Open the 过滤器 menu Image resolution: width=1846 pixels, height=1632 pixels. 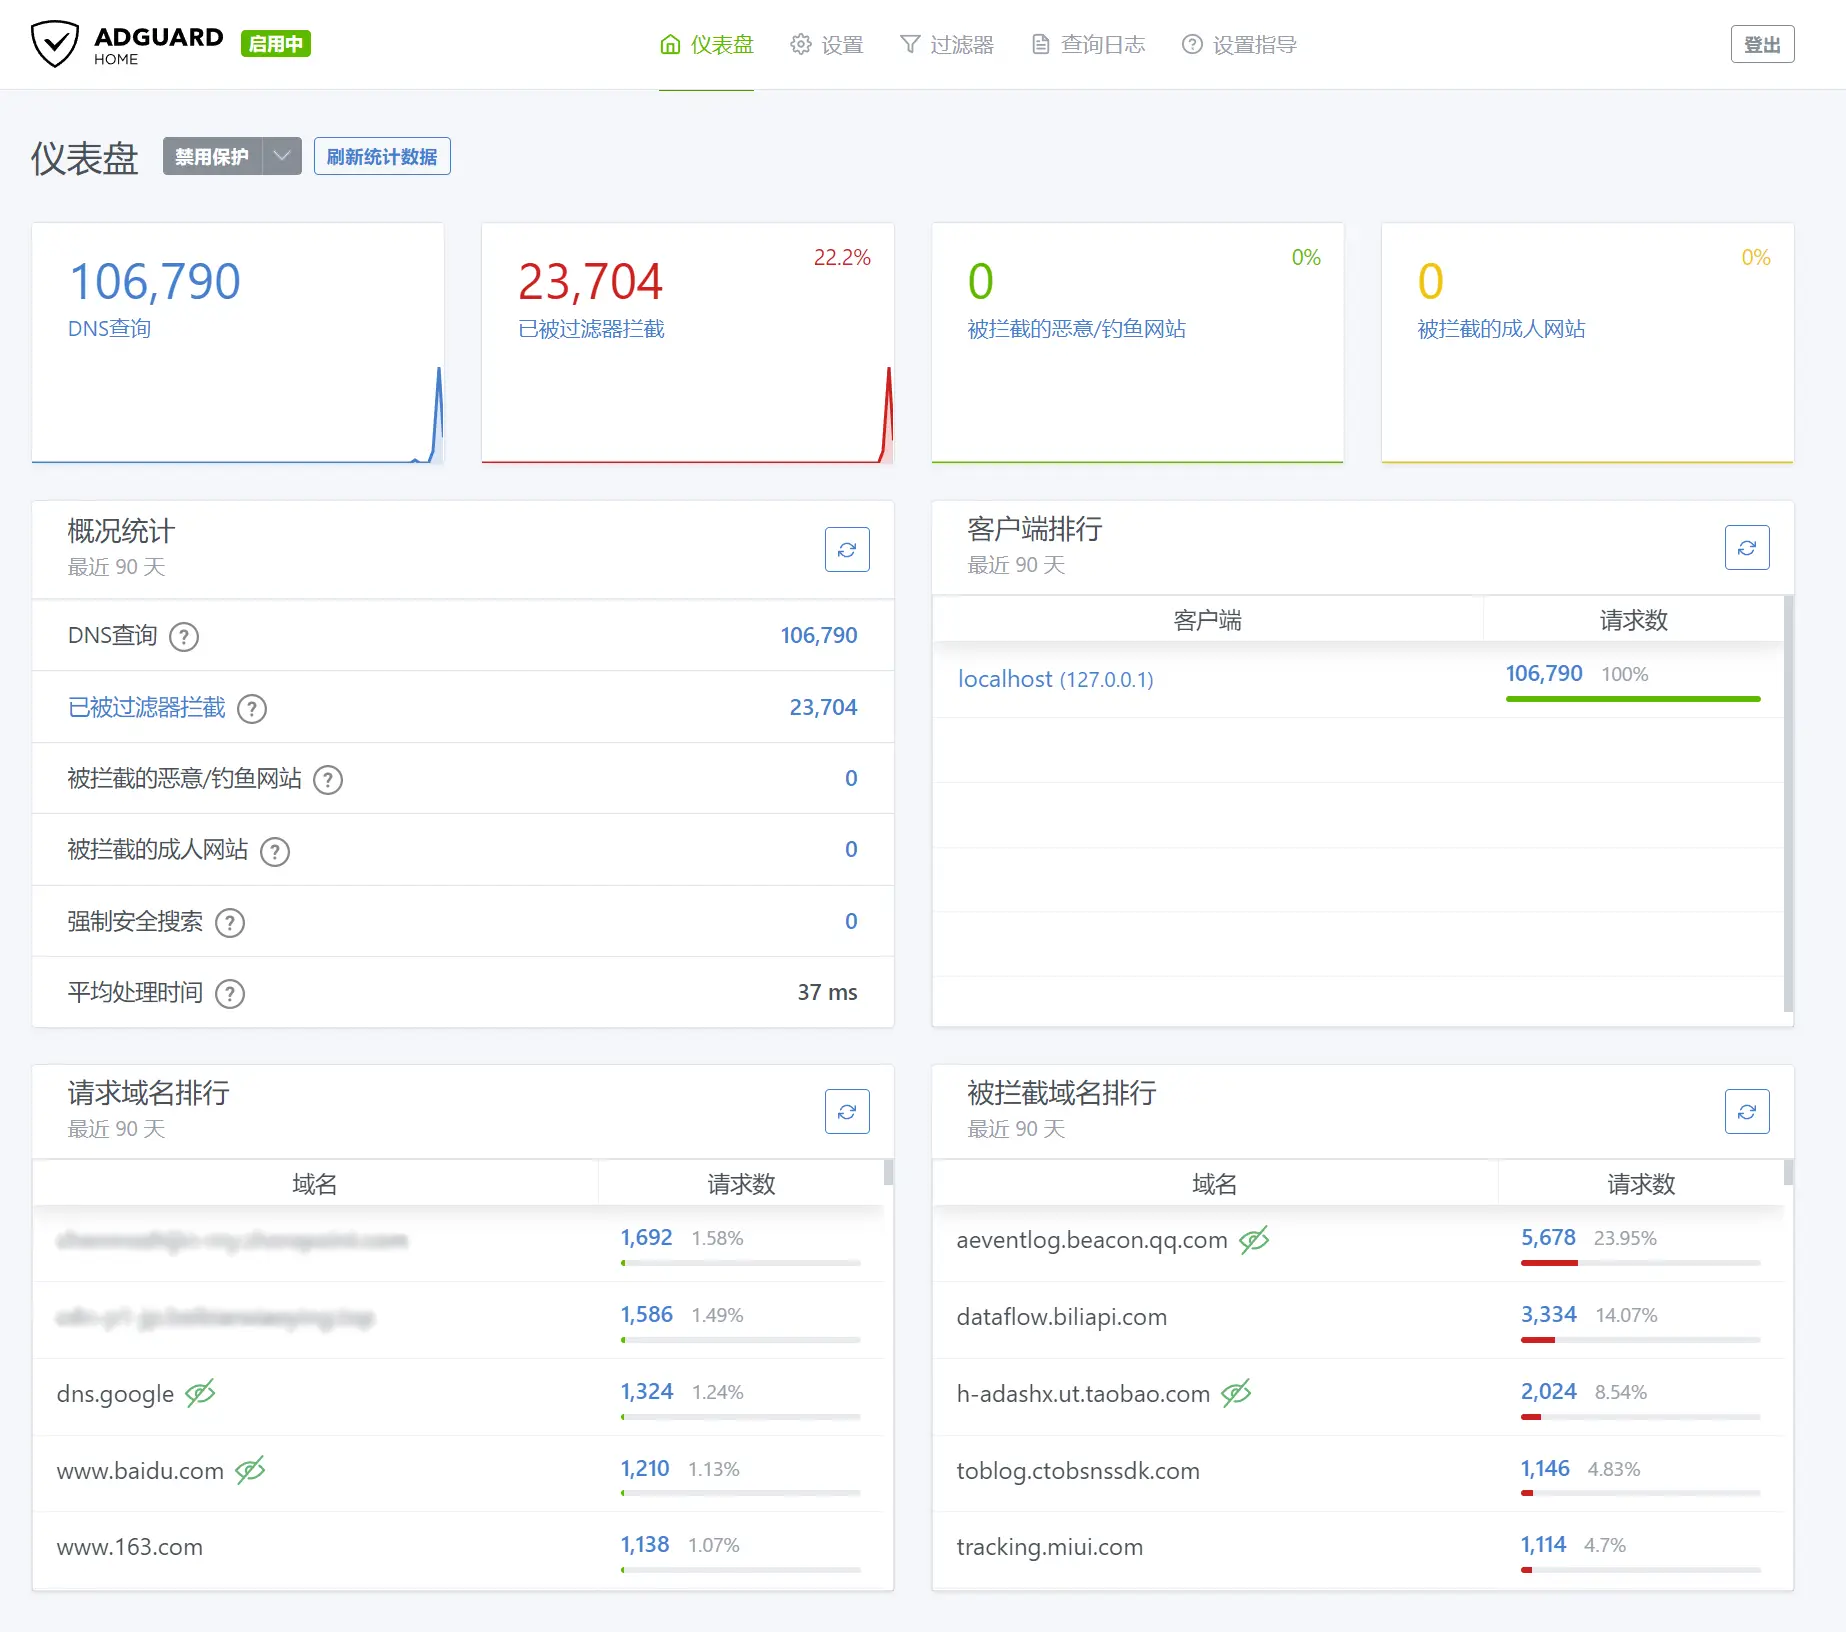pos(946,45)
